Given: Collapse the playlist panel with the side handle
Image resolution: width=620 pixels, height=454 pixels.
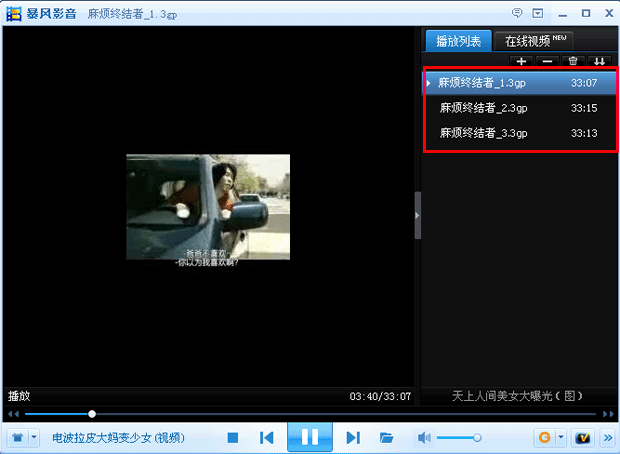Looking at the screenshot, I should 418,216.
